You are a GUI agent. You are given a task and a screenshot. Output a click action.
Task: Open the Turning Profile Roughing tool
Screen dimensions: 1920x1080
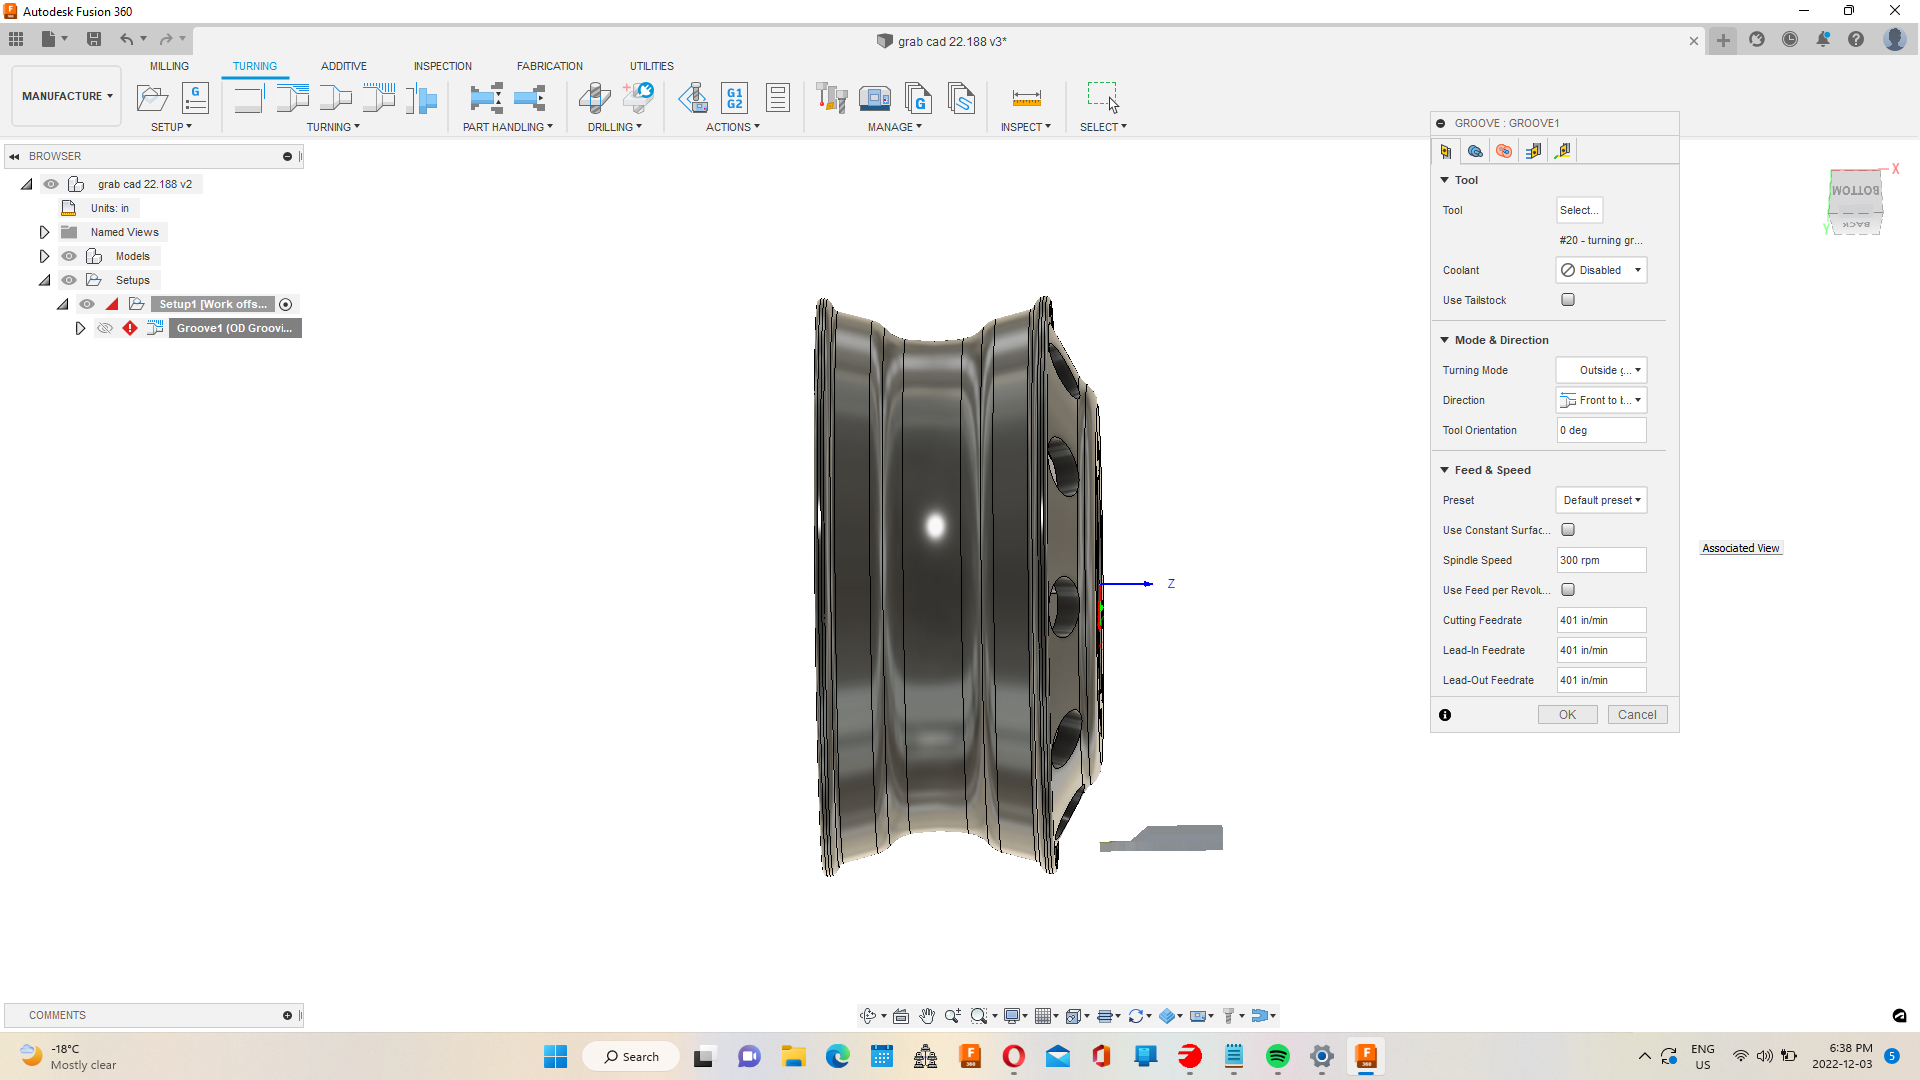tap(292, 98)
